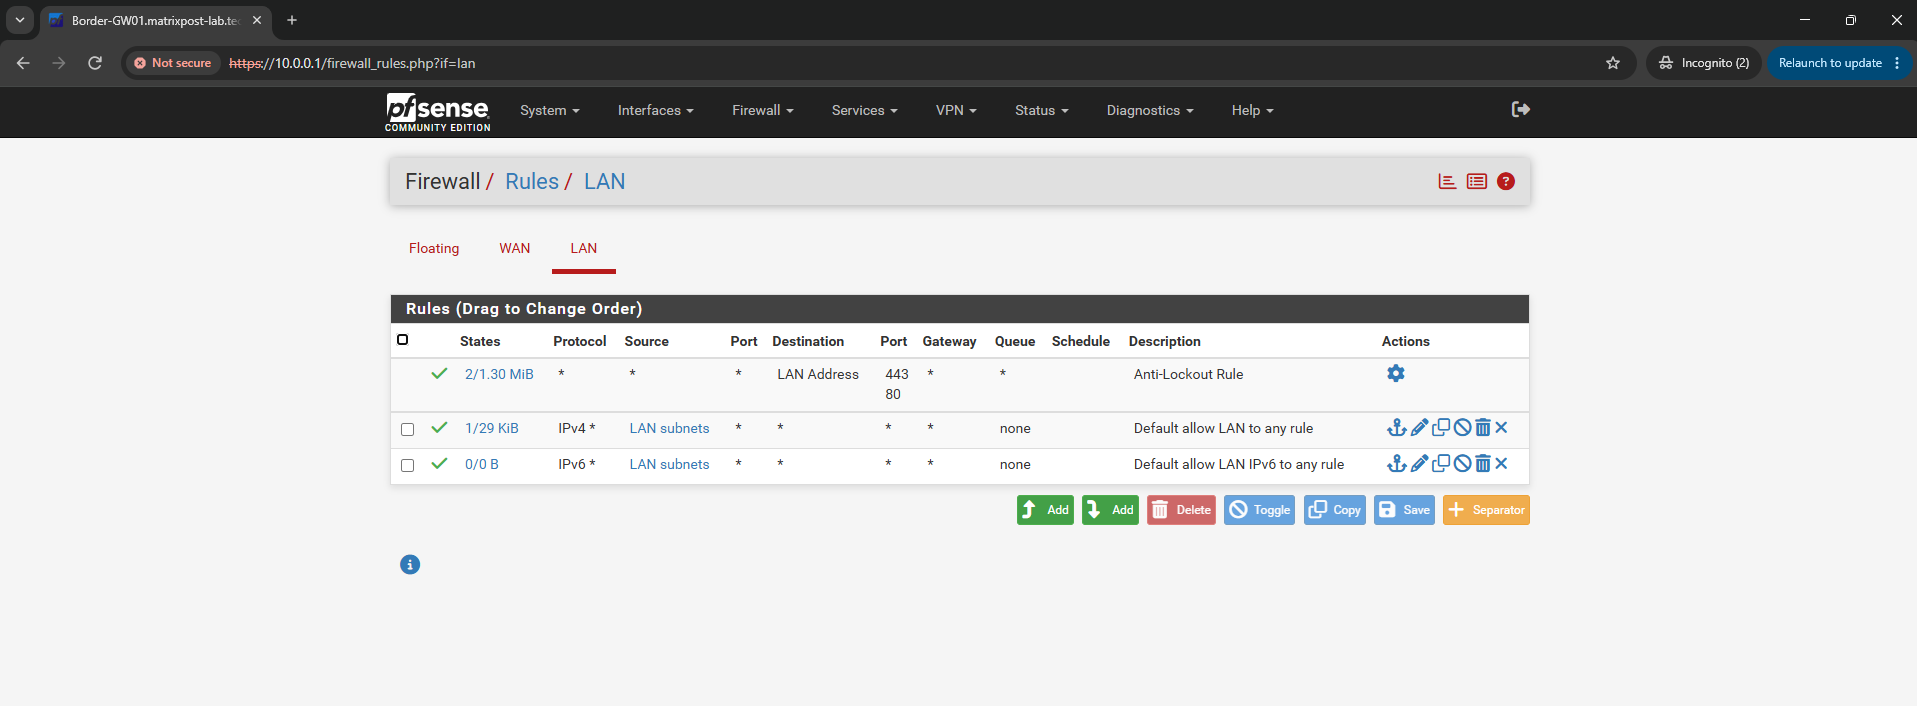Select the LAN tab
Viewport: 1917px width, 706px height.
[584, 248]
